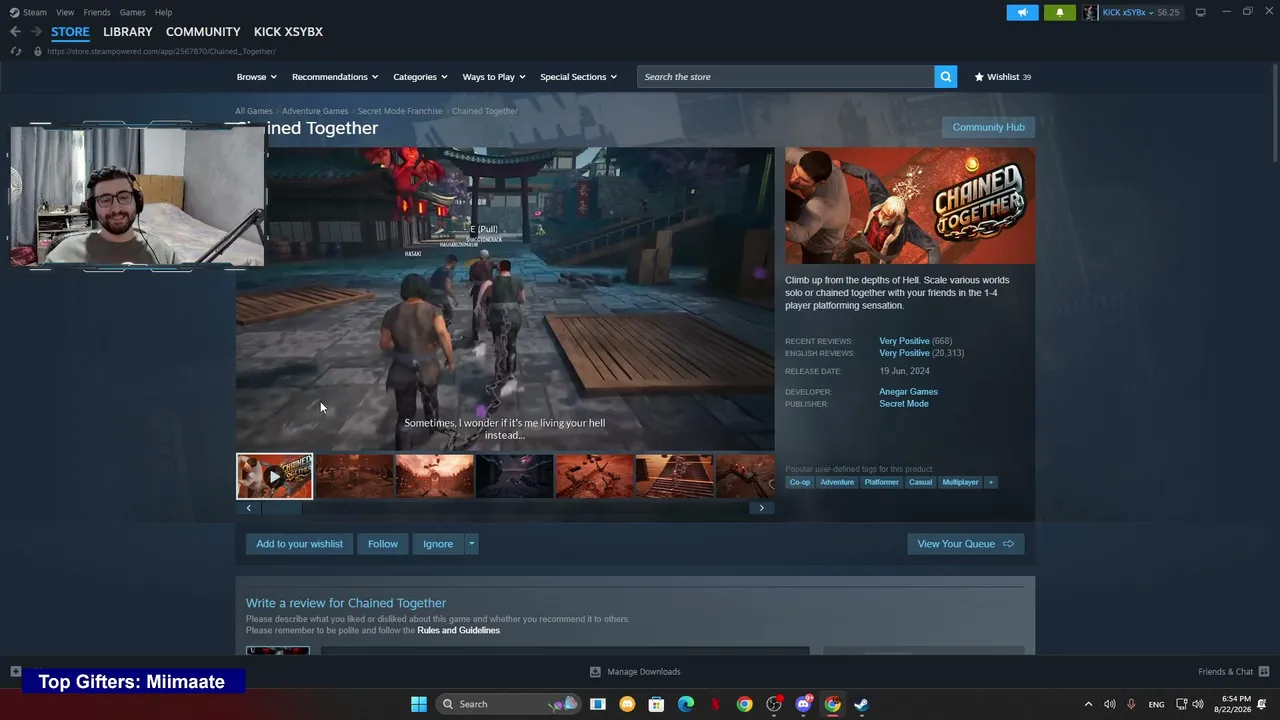1280x720 pixels.
Task: Expand the Special Sections dropdown
Action: tap(579, 77)
